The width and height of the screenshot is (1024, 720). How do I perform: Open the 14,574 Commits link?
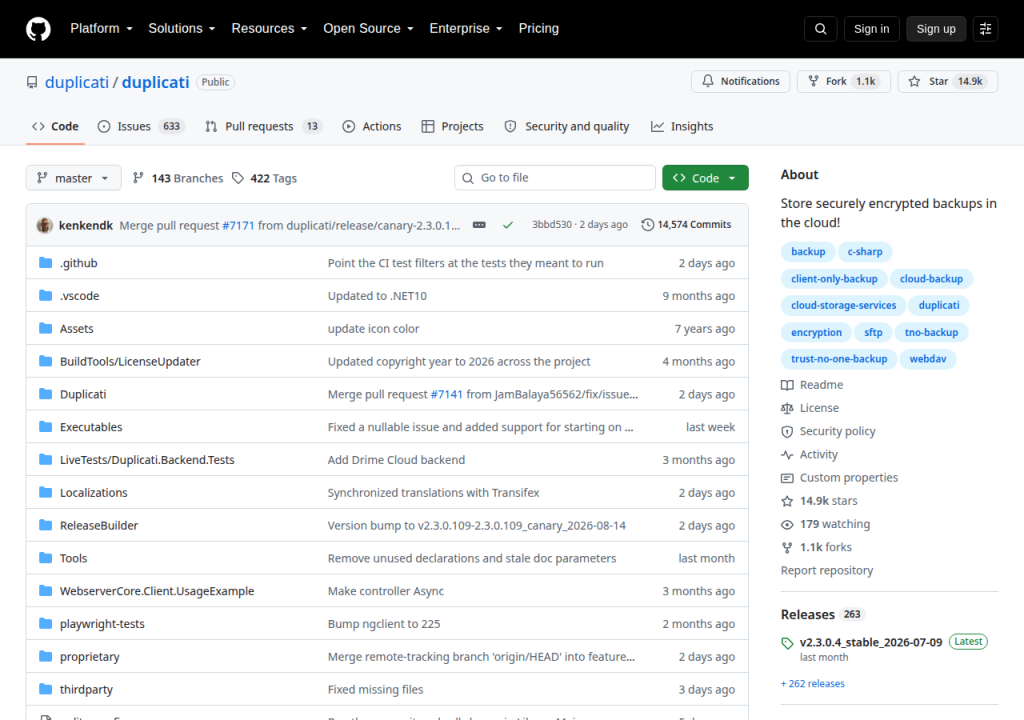tap(686, 225)
